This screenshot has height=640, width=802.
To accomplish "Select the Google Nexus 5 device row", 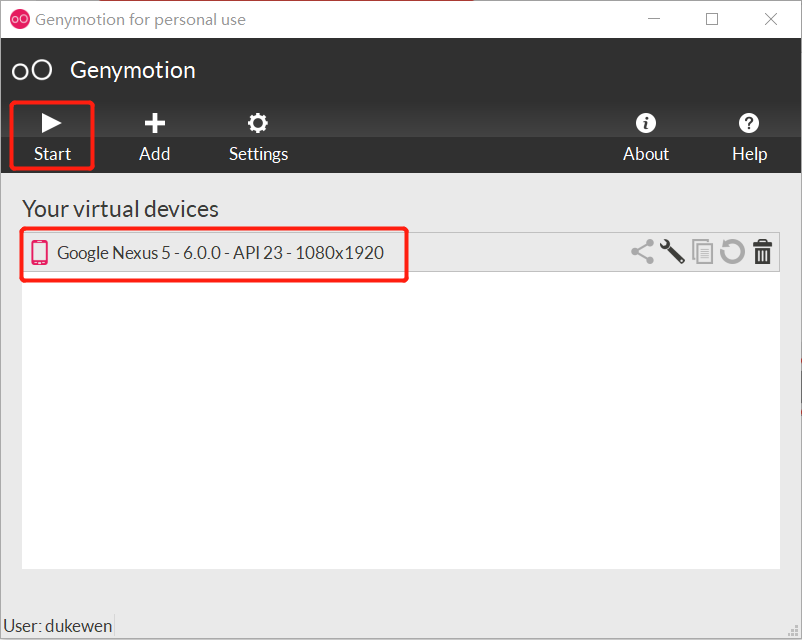I will tap(400, 252).
